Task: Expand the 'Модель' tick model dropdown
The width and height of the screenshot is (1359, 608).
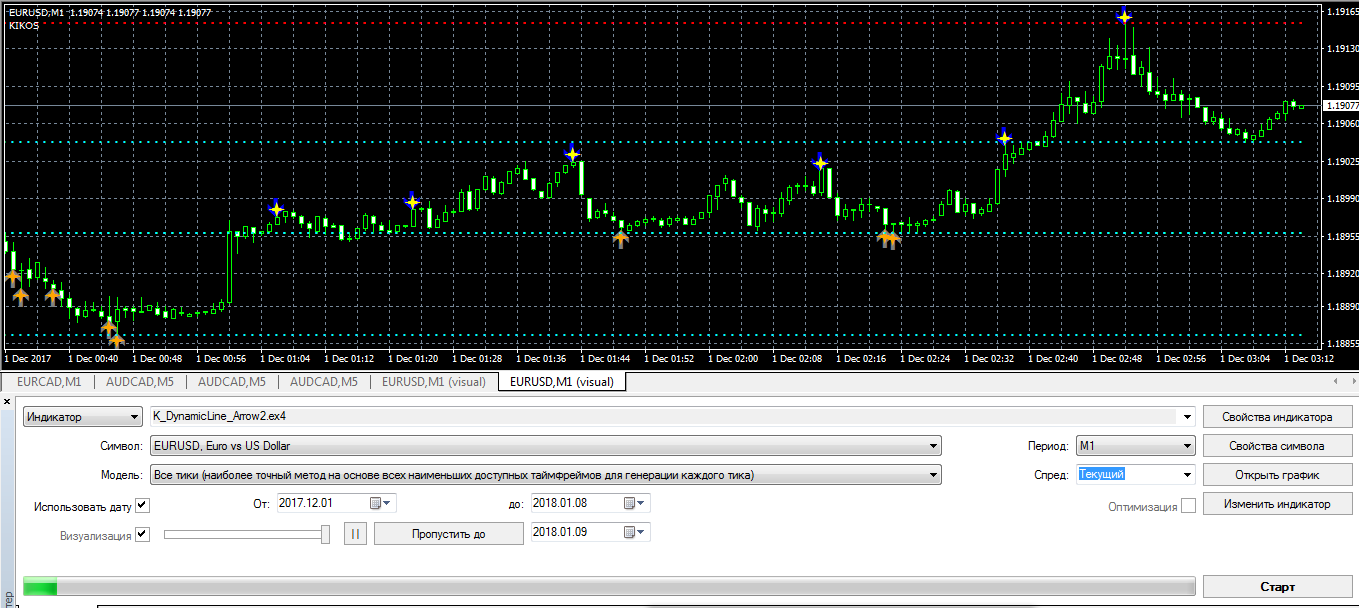Action: 933,475
